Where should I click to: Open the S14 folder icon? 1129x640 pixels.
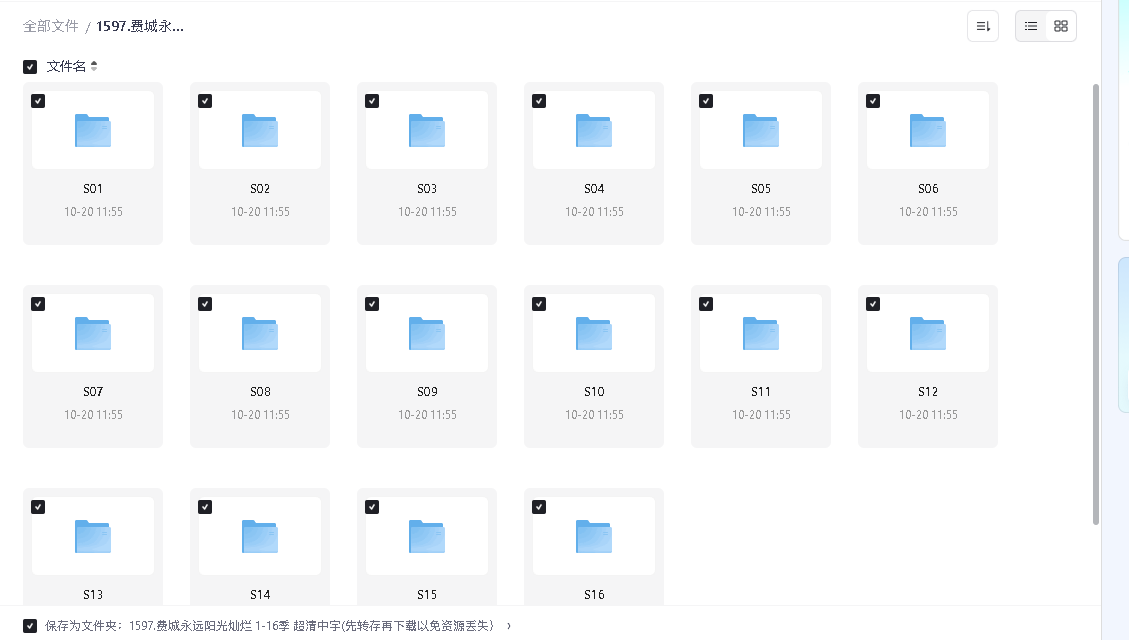pyautogui.click(x=260, y=537)
